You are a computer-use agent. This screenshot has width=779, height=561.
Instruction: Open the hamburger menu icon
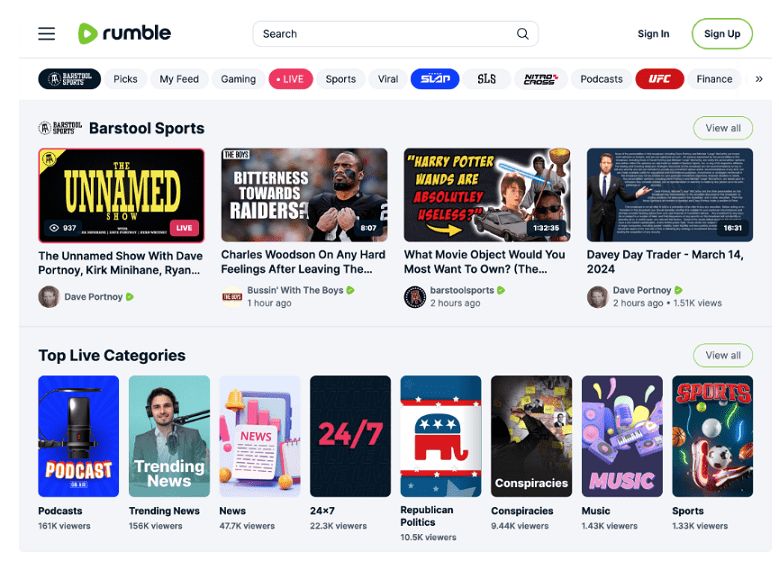[x=47, y=34]
